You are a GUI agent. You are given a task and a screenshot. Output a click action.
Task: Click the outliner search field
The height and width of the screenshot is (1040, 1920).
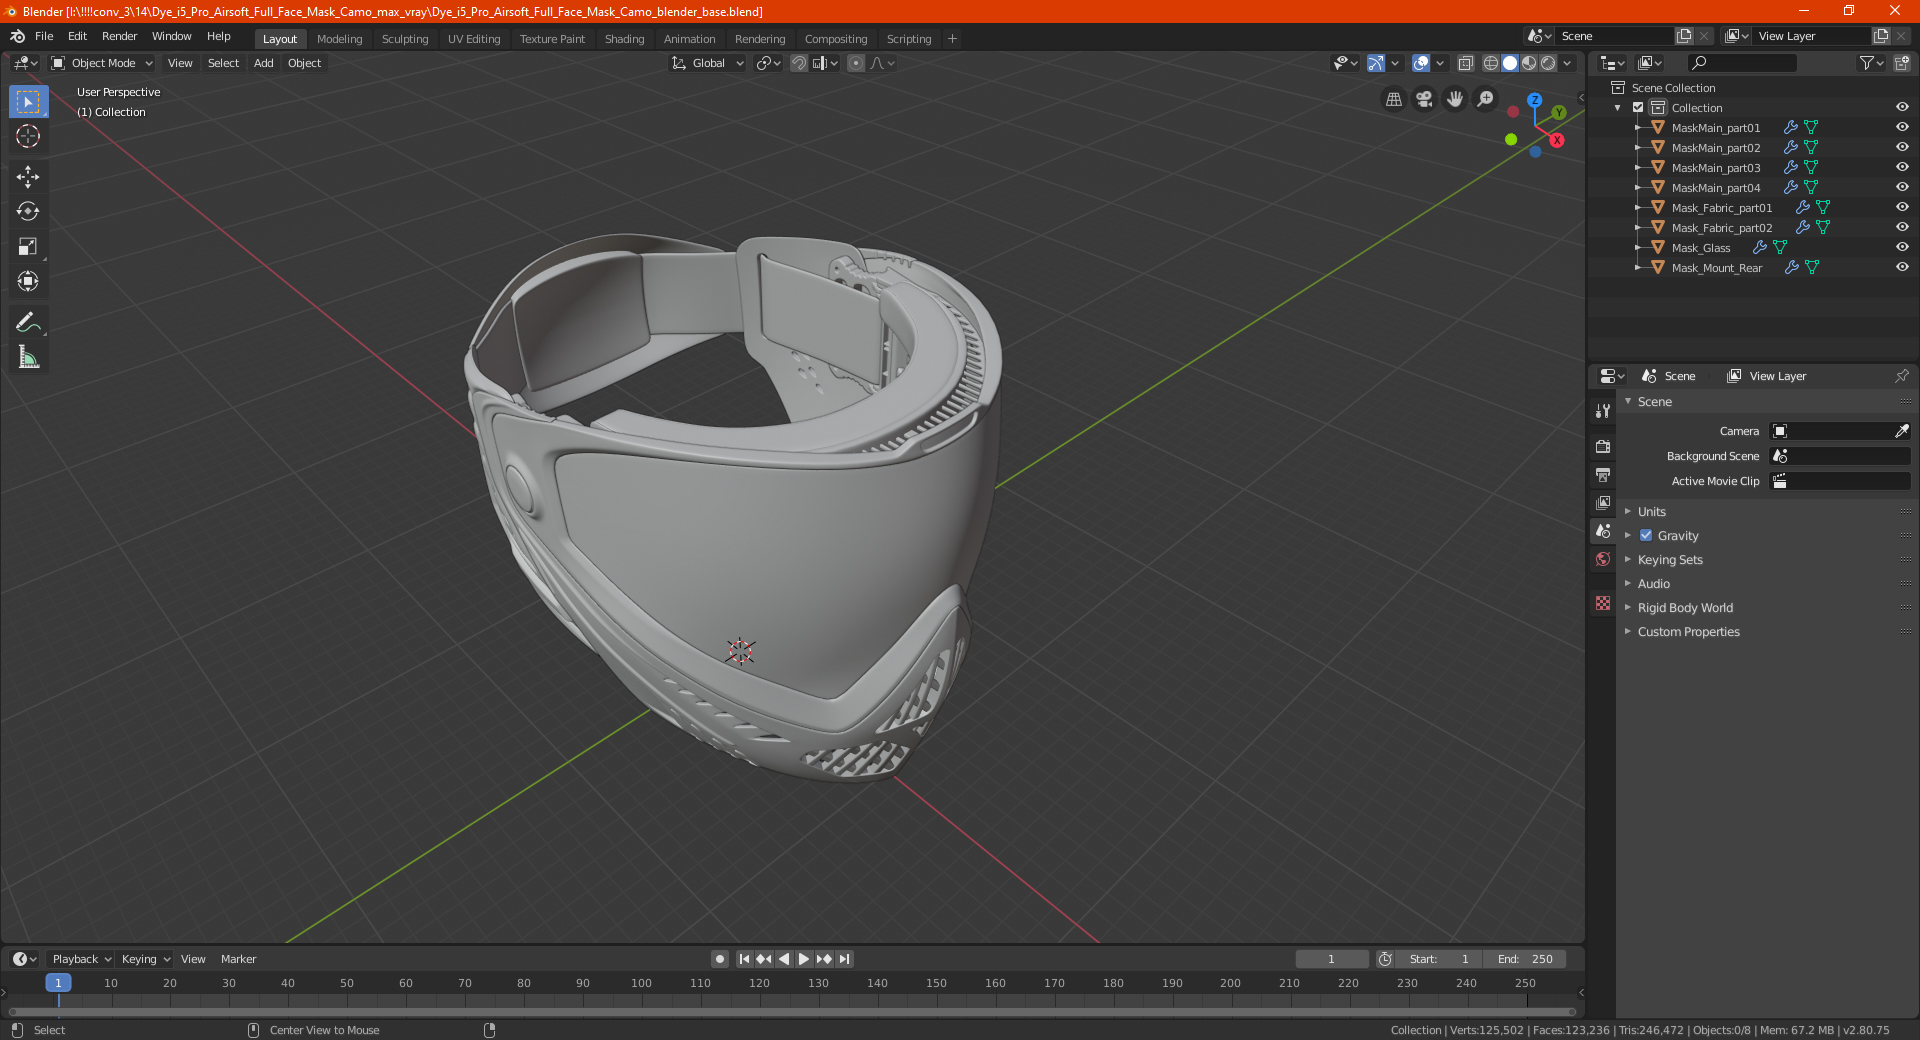click(1741, 63)
